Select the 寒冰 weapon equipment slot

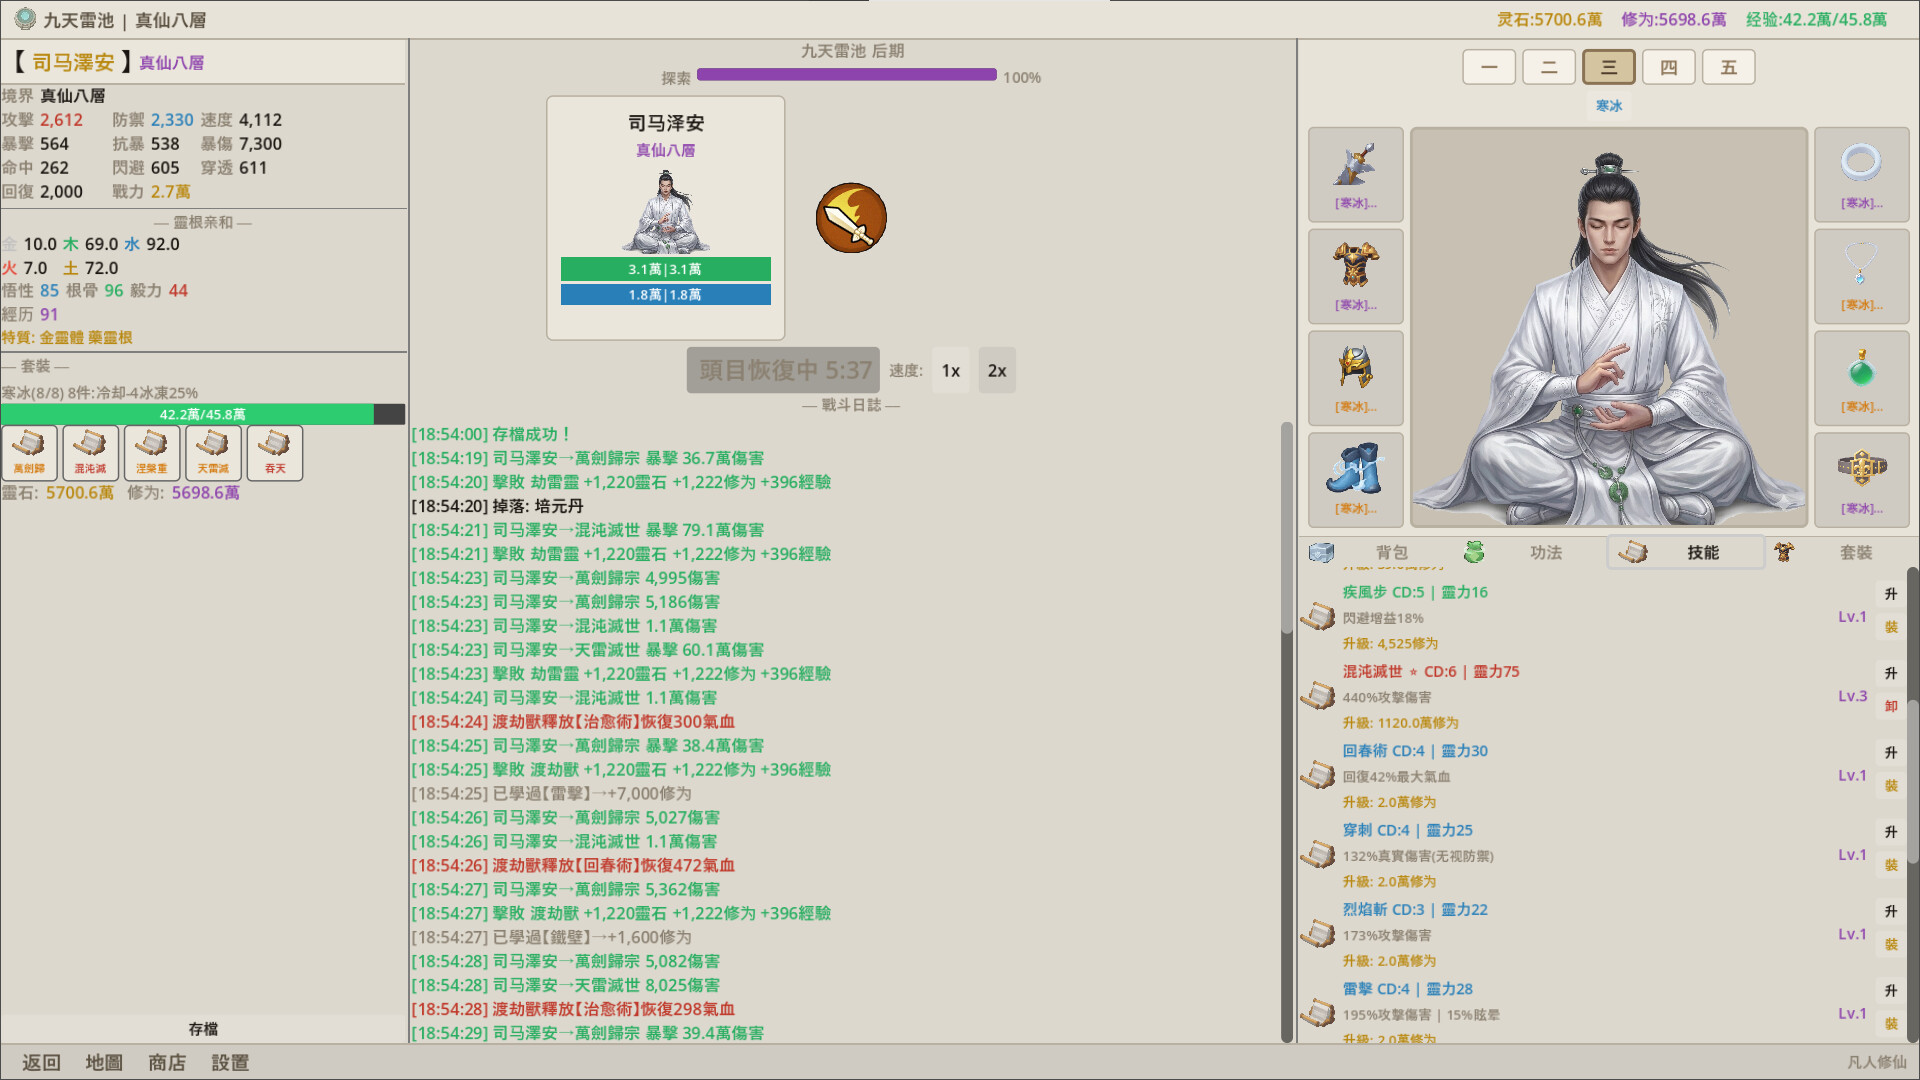[1355, 174]
